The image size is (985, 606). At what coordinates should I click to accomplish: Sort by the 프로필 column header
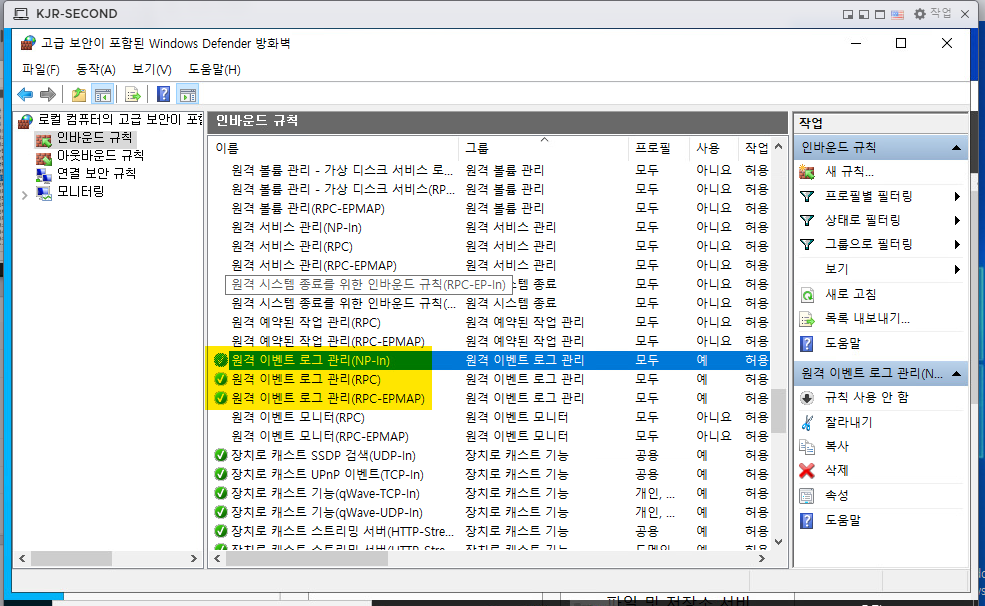659,148
